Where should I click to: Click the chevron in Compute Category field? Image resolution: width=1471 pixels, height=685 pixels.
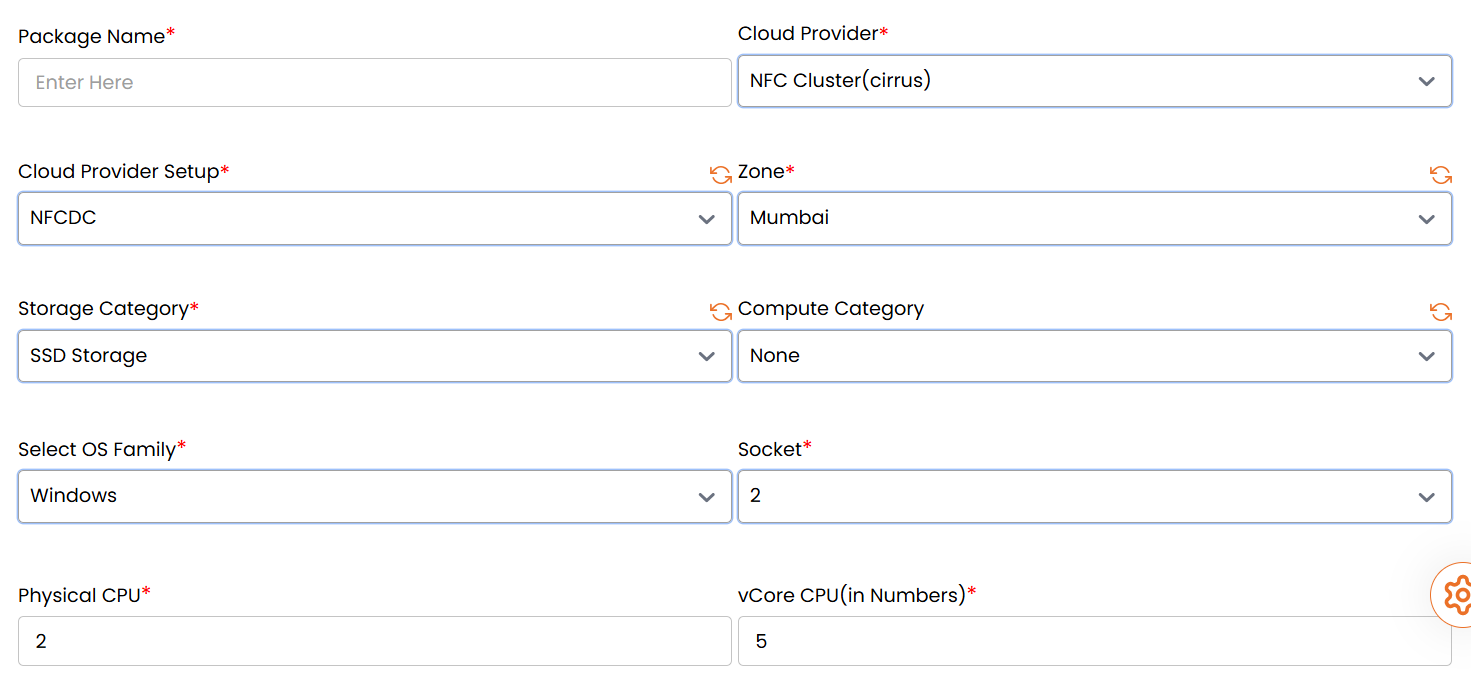coord(1426,357)
